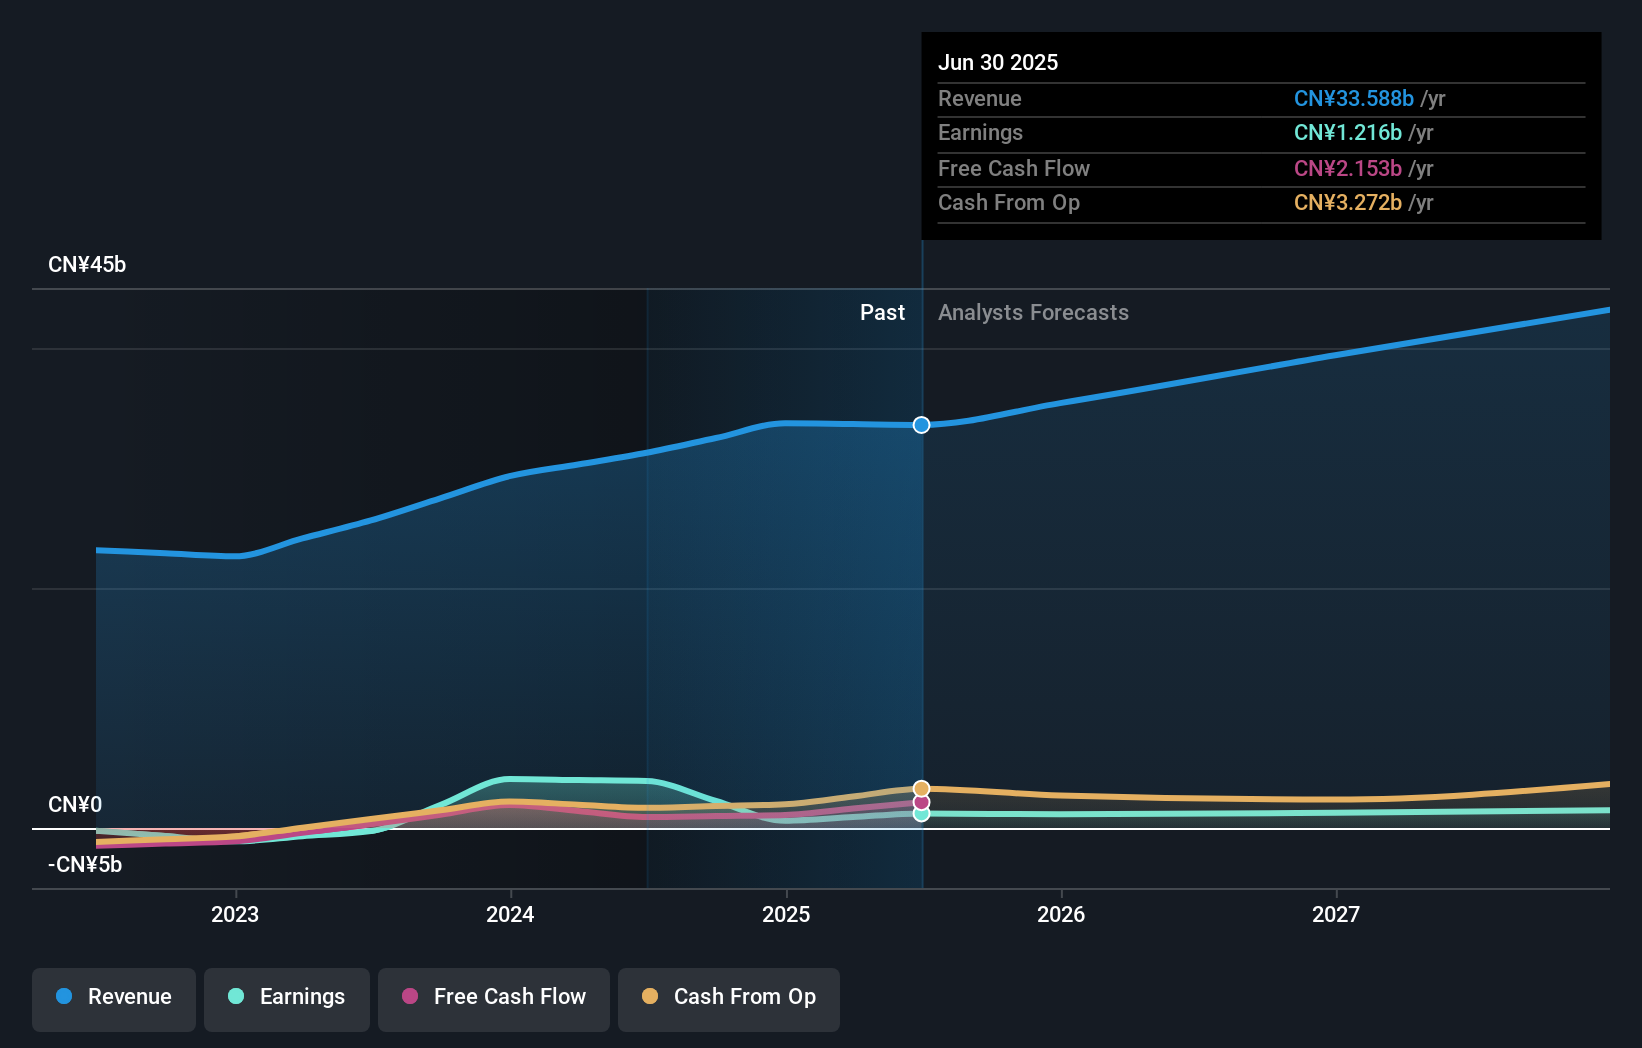Toggle the Cash From Op legend
Viewport: 1642px width, 1048px height.
tap(729, 999)
